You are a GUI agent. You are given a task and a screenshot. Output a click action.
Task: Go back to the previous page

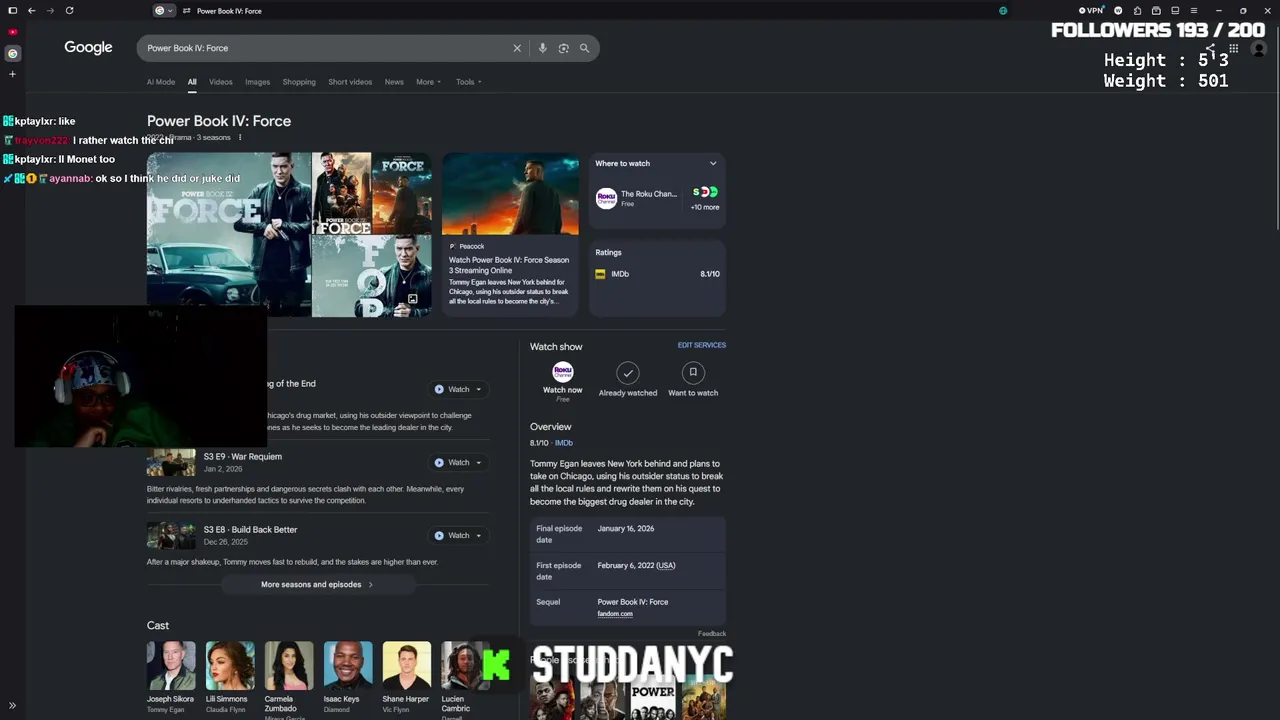[x=31, y=11]
